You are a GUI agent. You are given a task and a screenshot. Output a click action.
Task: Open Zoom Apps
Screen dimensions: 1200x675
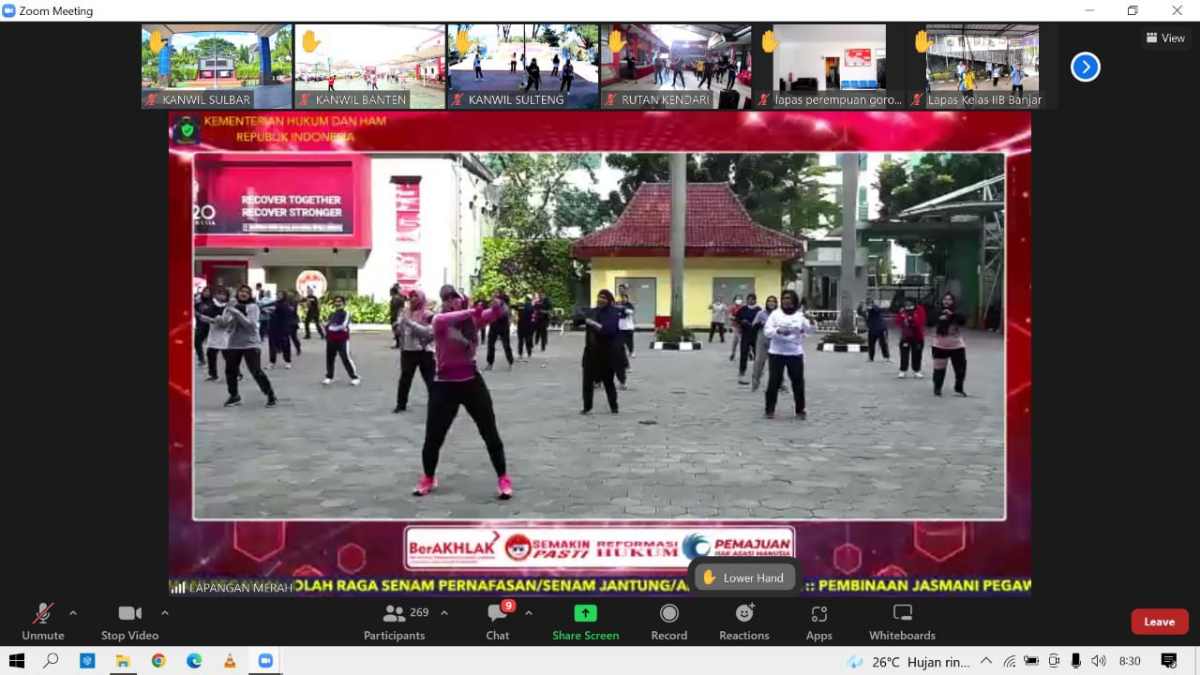click(819, 621)
